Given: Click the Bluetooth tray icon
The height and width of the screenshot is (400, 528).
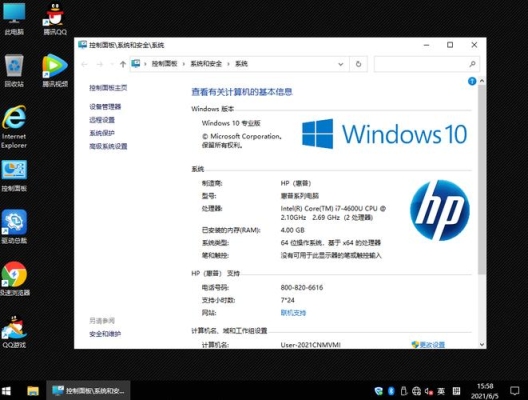Looking at the screenshot, I should coord(391,391).
